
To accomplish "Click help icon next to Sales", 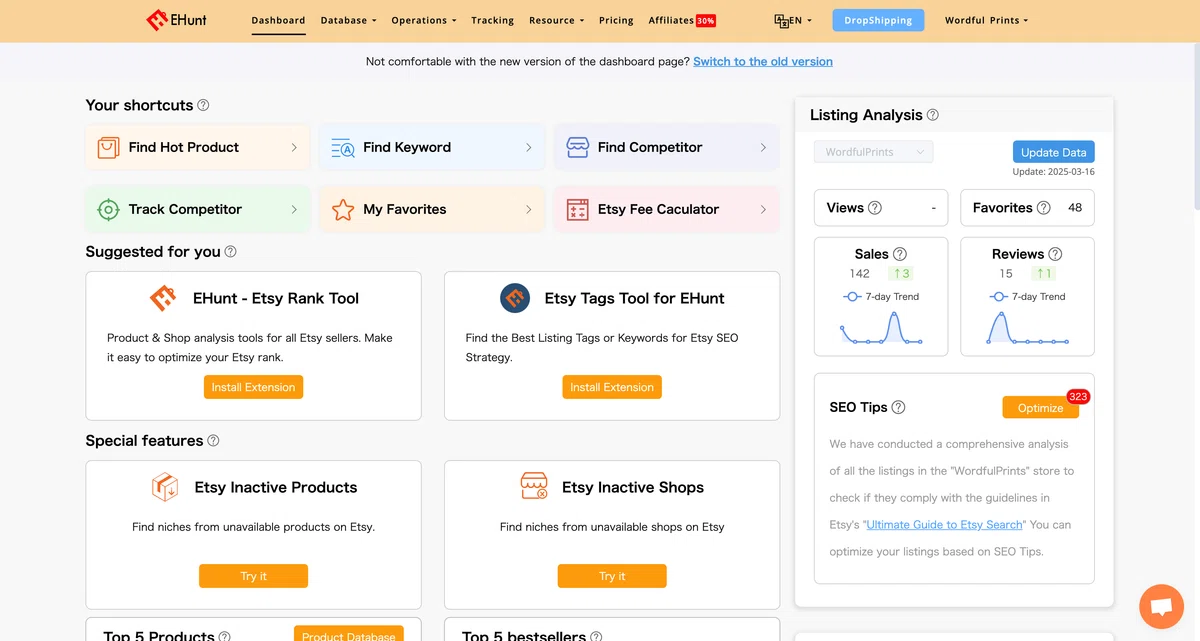I will coord(900,254).
